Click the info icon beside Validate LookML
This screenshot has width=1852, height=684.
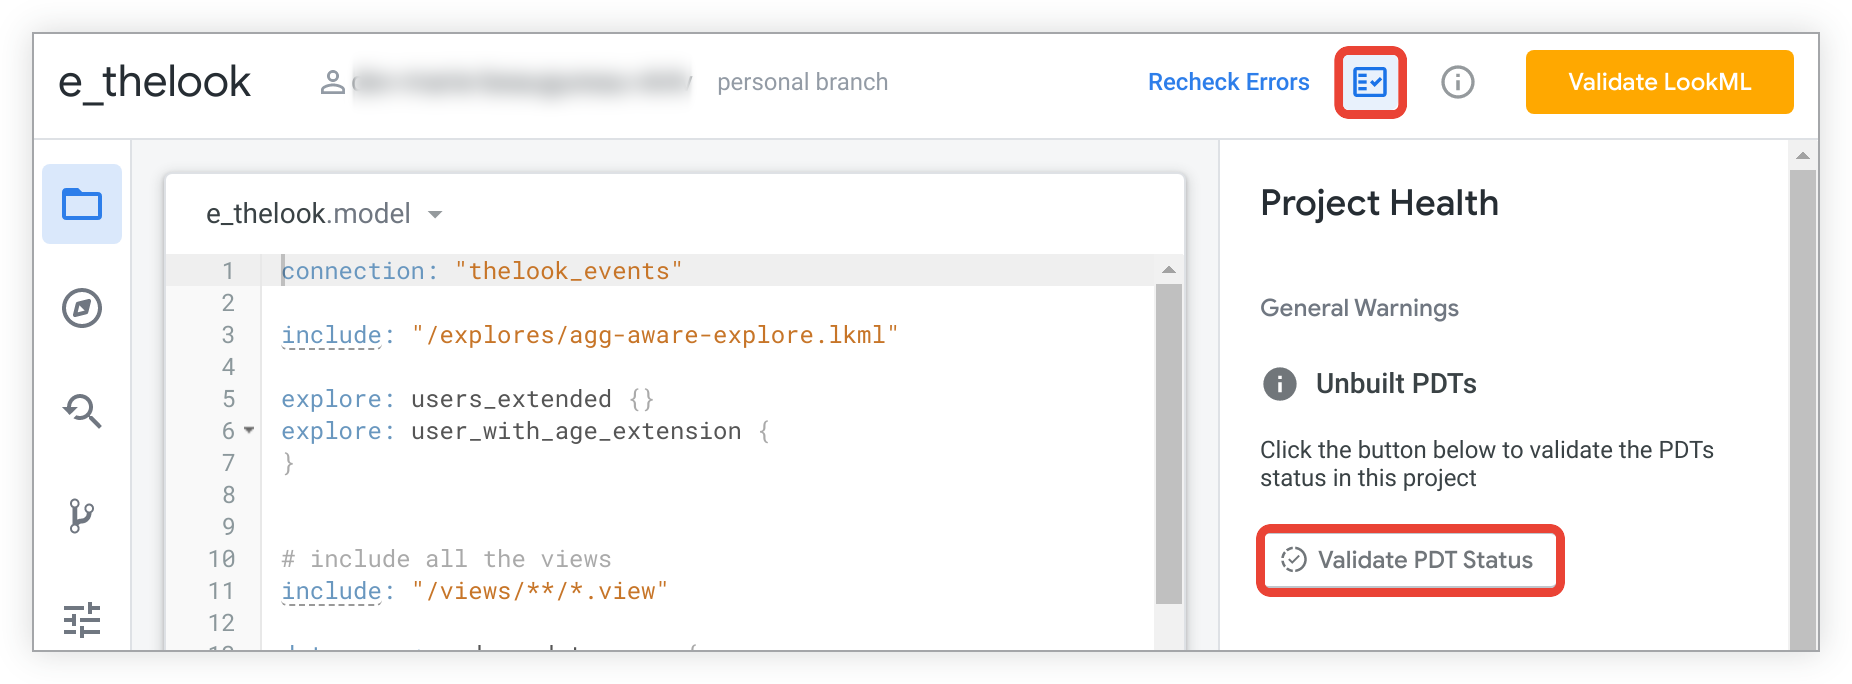pos(1457,82)
